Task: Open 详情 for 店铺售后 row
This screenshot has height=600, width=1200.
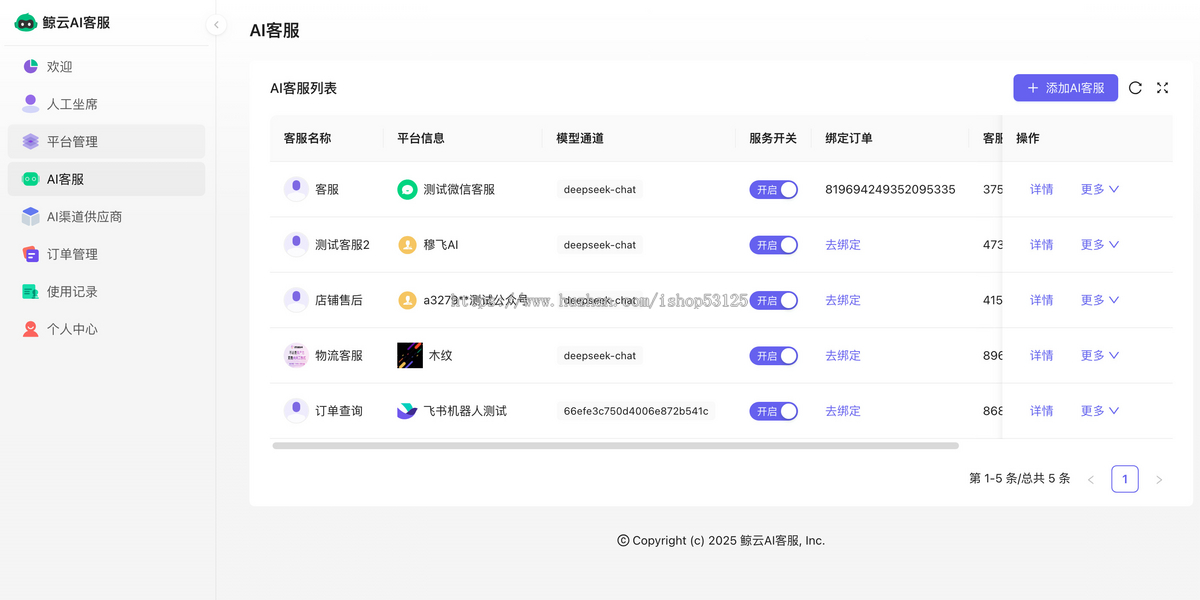Action: click(x=1041, y=300)
